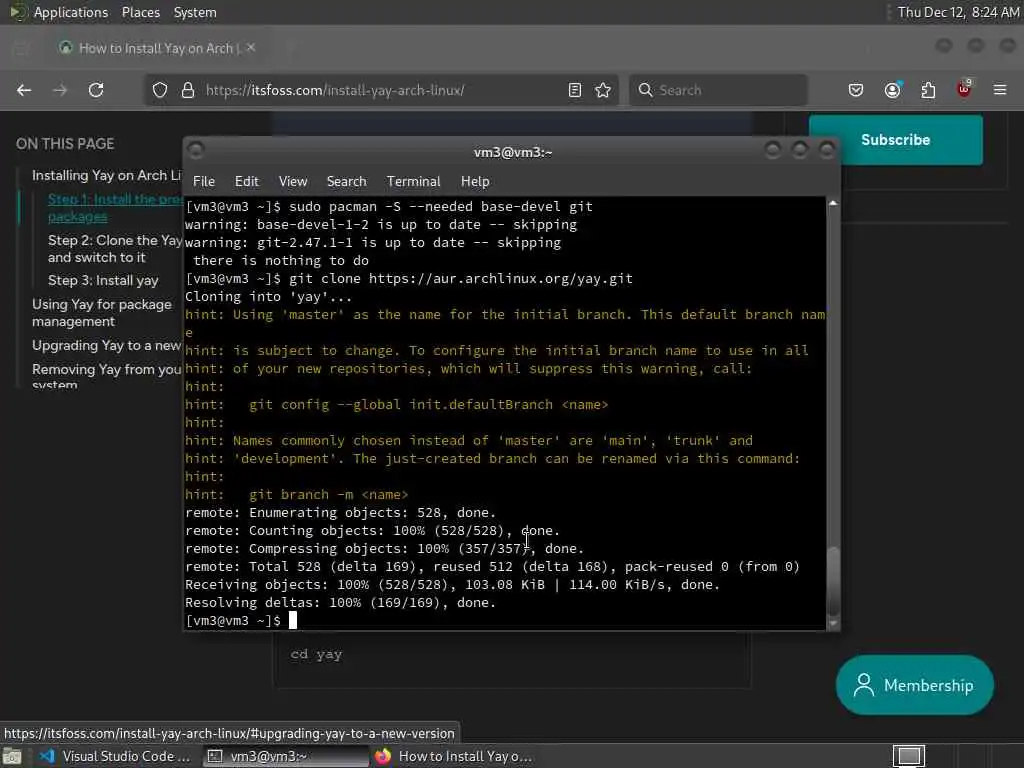Switch to Firefox How to Install Yay taskbar entry
Image resolution: width=1024 pixels, height=768 pixels.
(x=455, y=756)
